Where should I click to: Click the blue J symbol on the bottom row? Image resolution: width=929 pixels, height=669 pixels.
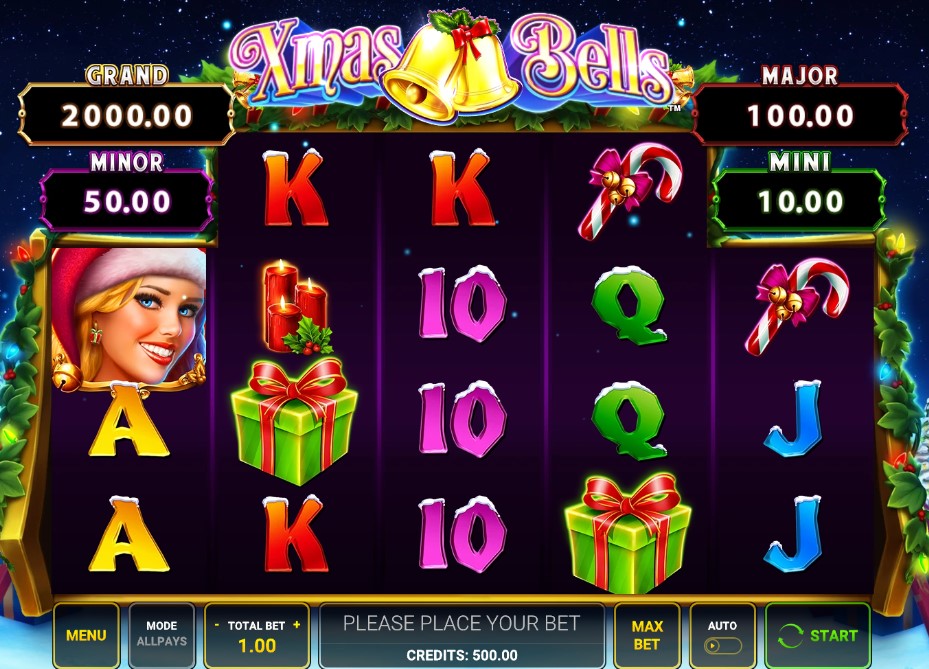795,533
